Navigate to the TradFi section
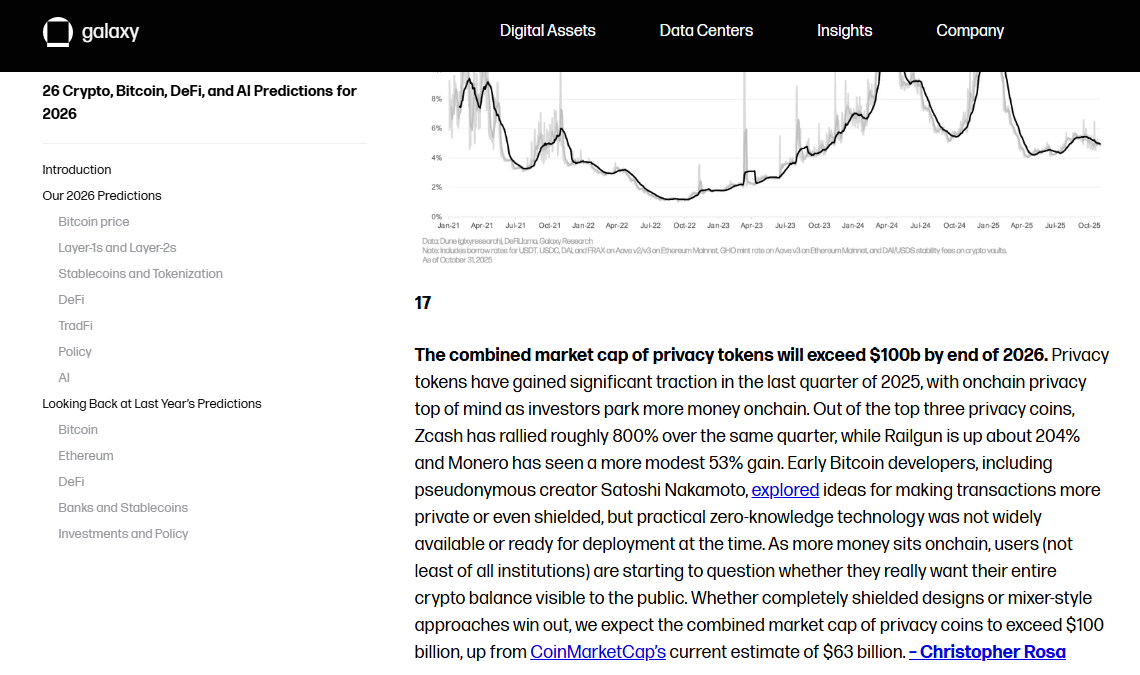The image size is (1140, 675). pos(75,325)
